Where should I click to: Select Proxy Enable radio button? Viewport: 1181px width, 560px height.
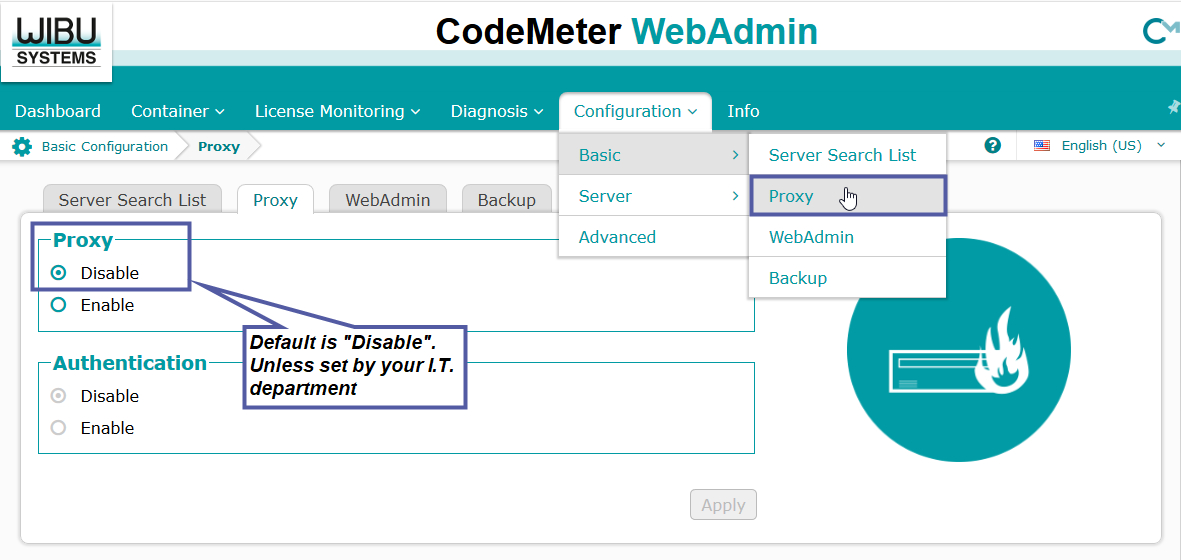click(59, 305)
